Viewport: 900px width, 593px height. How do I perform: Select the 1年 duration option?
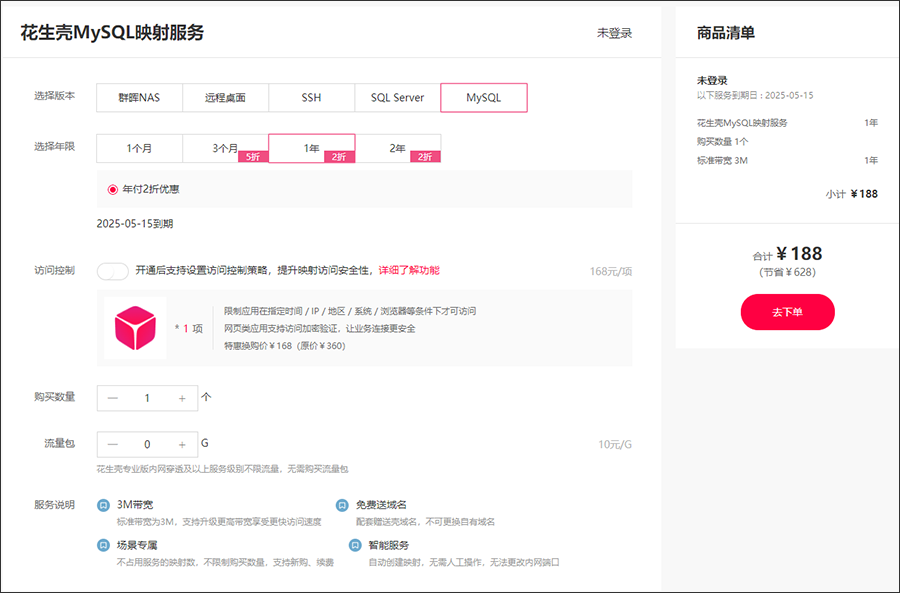[312, 148]
